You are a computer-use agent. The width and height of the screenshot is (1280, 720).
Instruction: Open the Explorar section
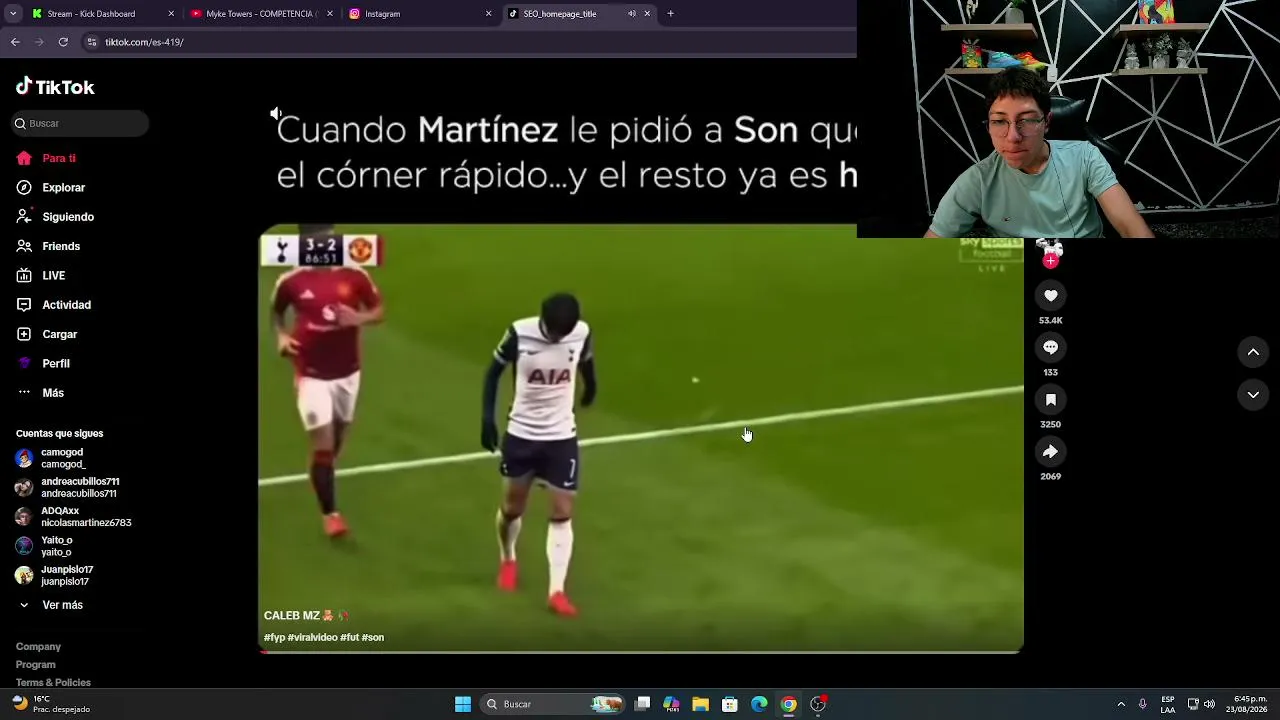pyautogui.click(x=51, y=187)
